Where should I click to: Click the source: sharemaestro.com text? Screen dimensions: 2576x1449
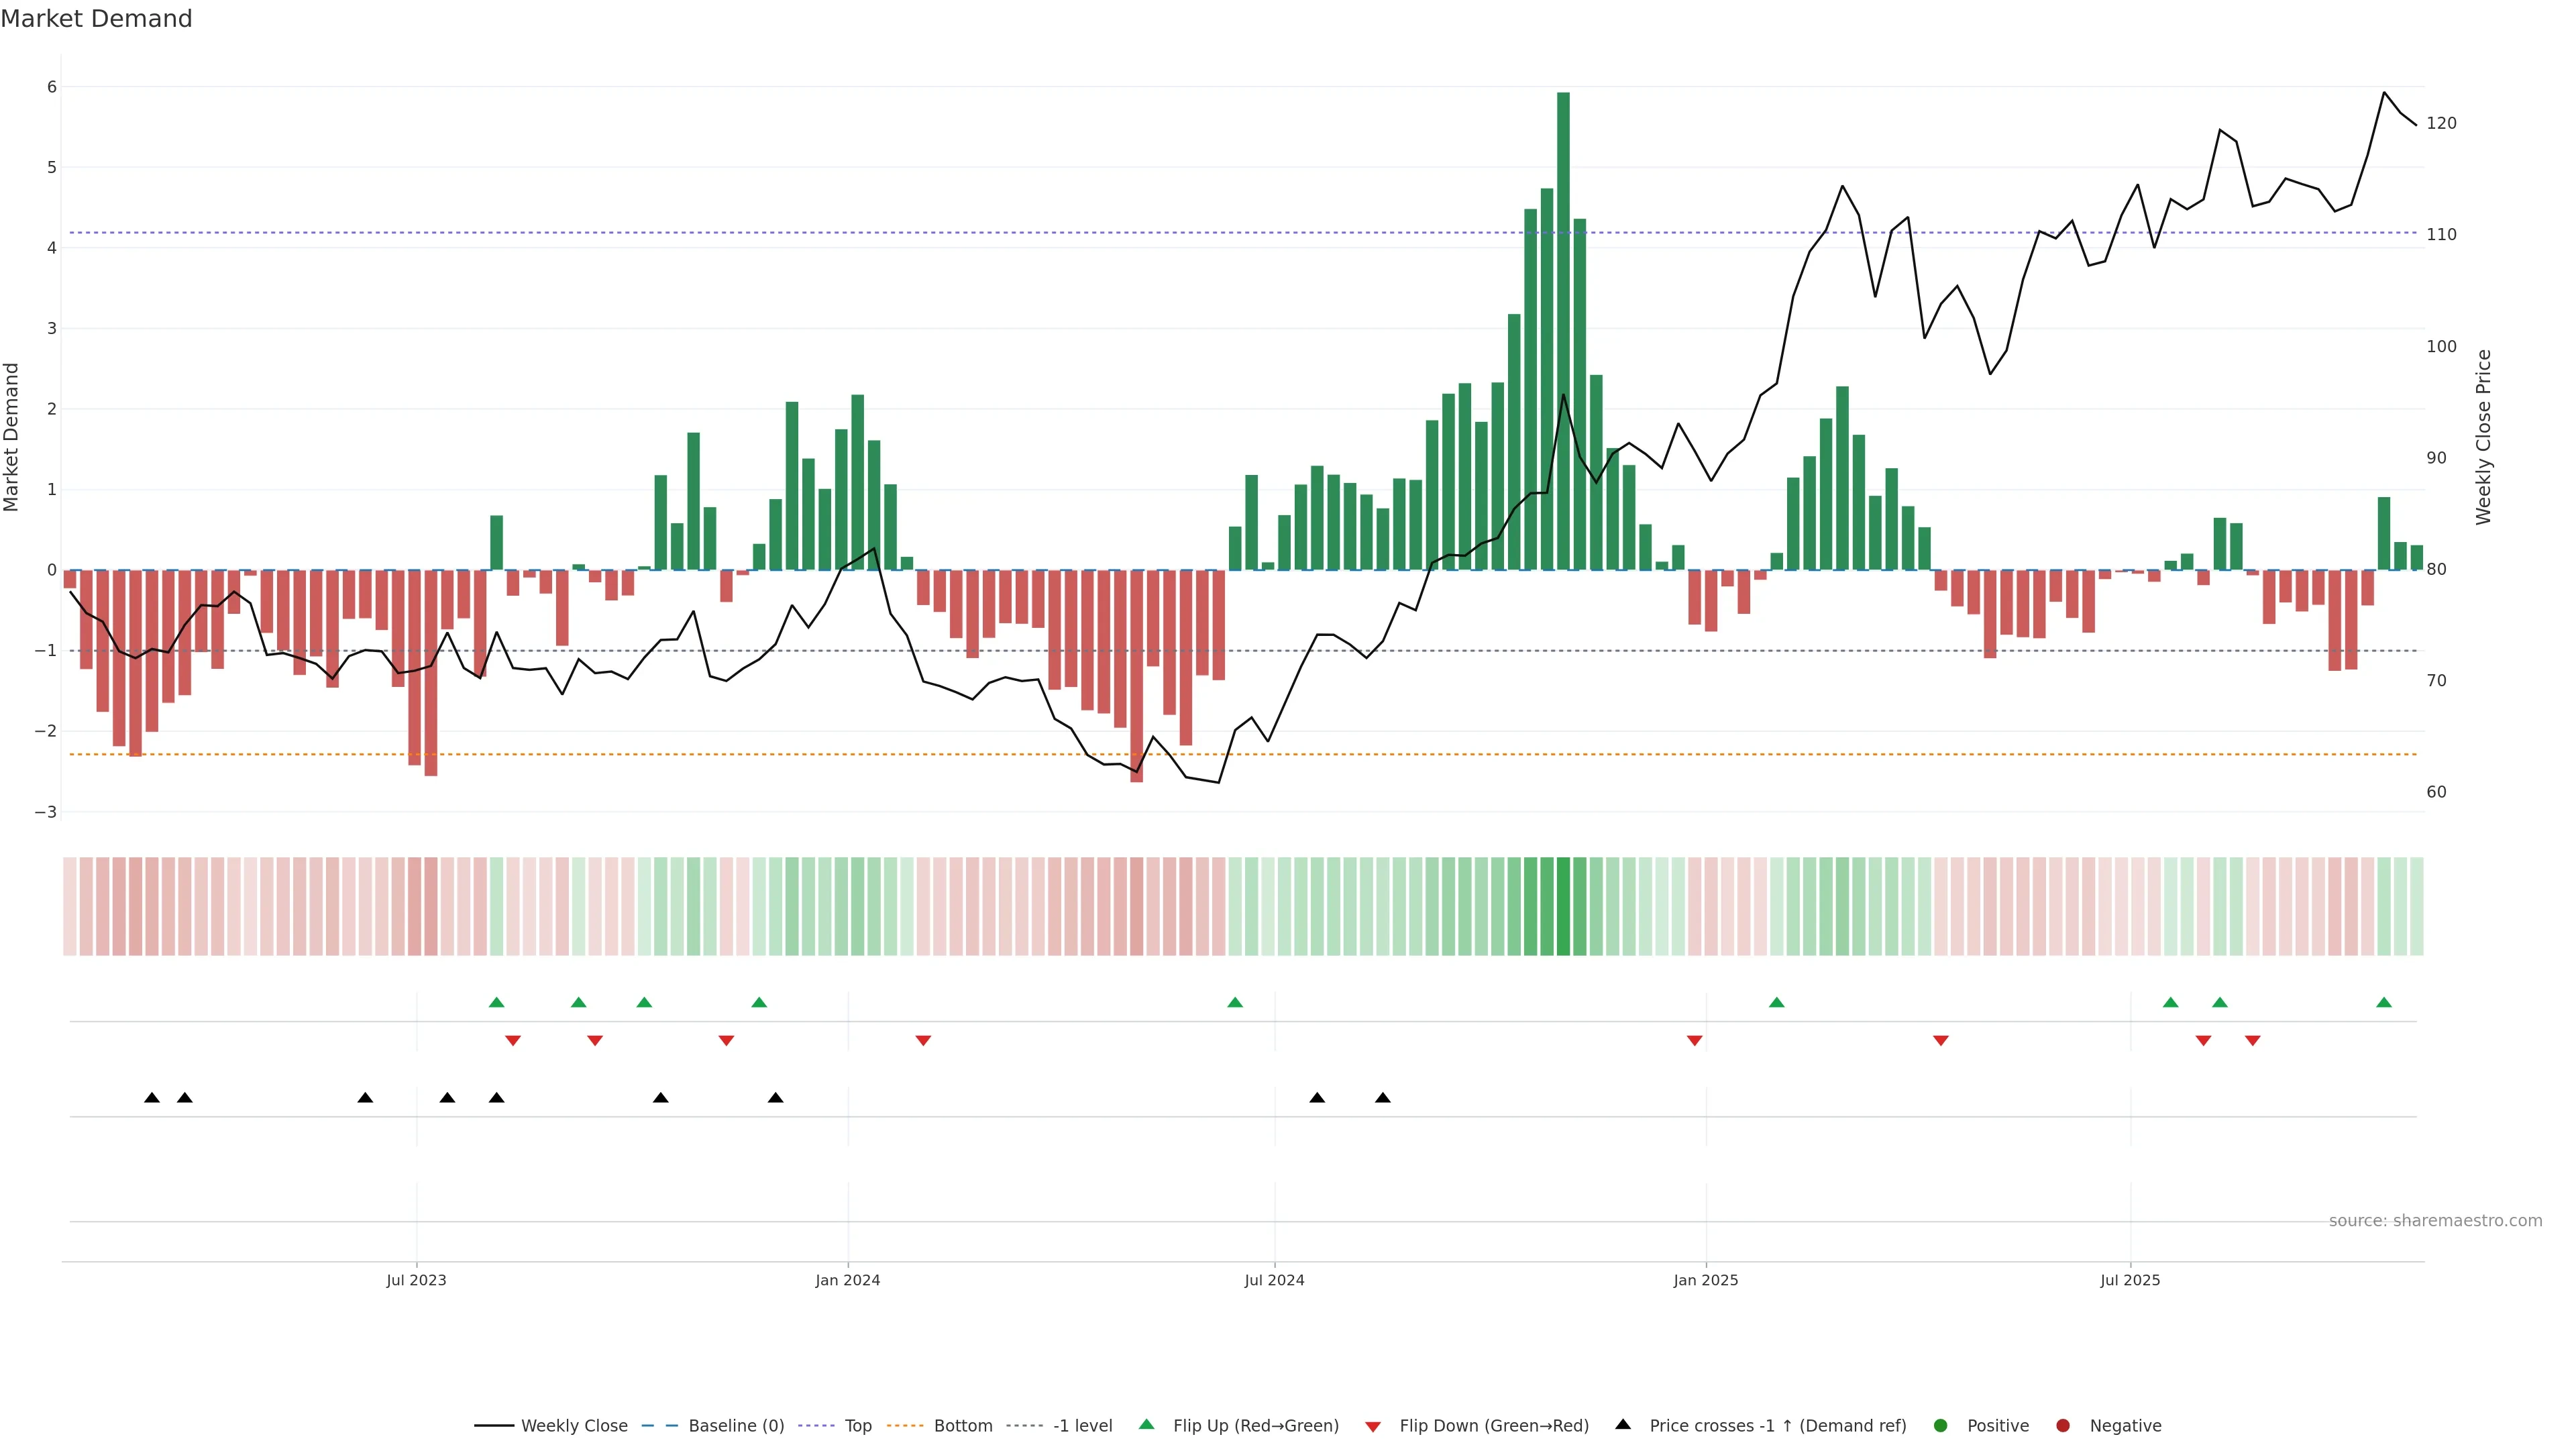(x=2435, y=1221)
